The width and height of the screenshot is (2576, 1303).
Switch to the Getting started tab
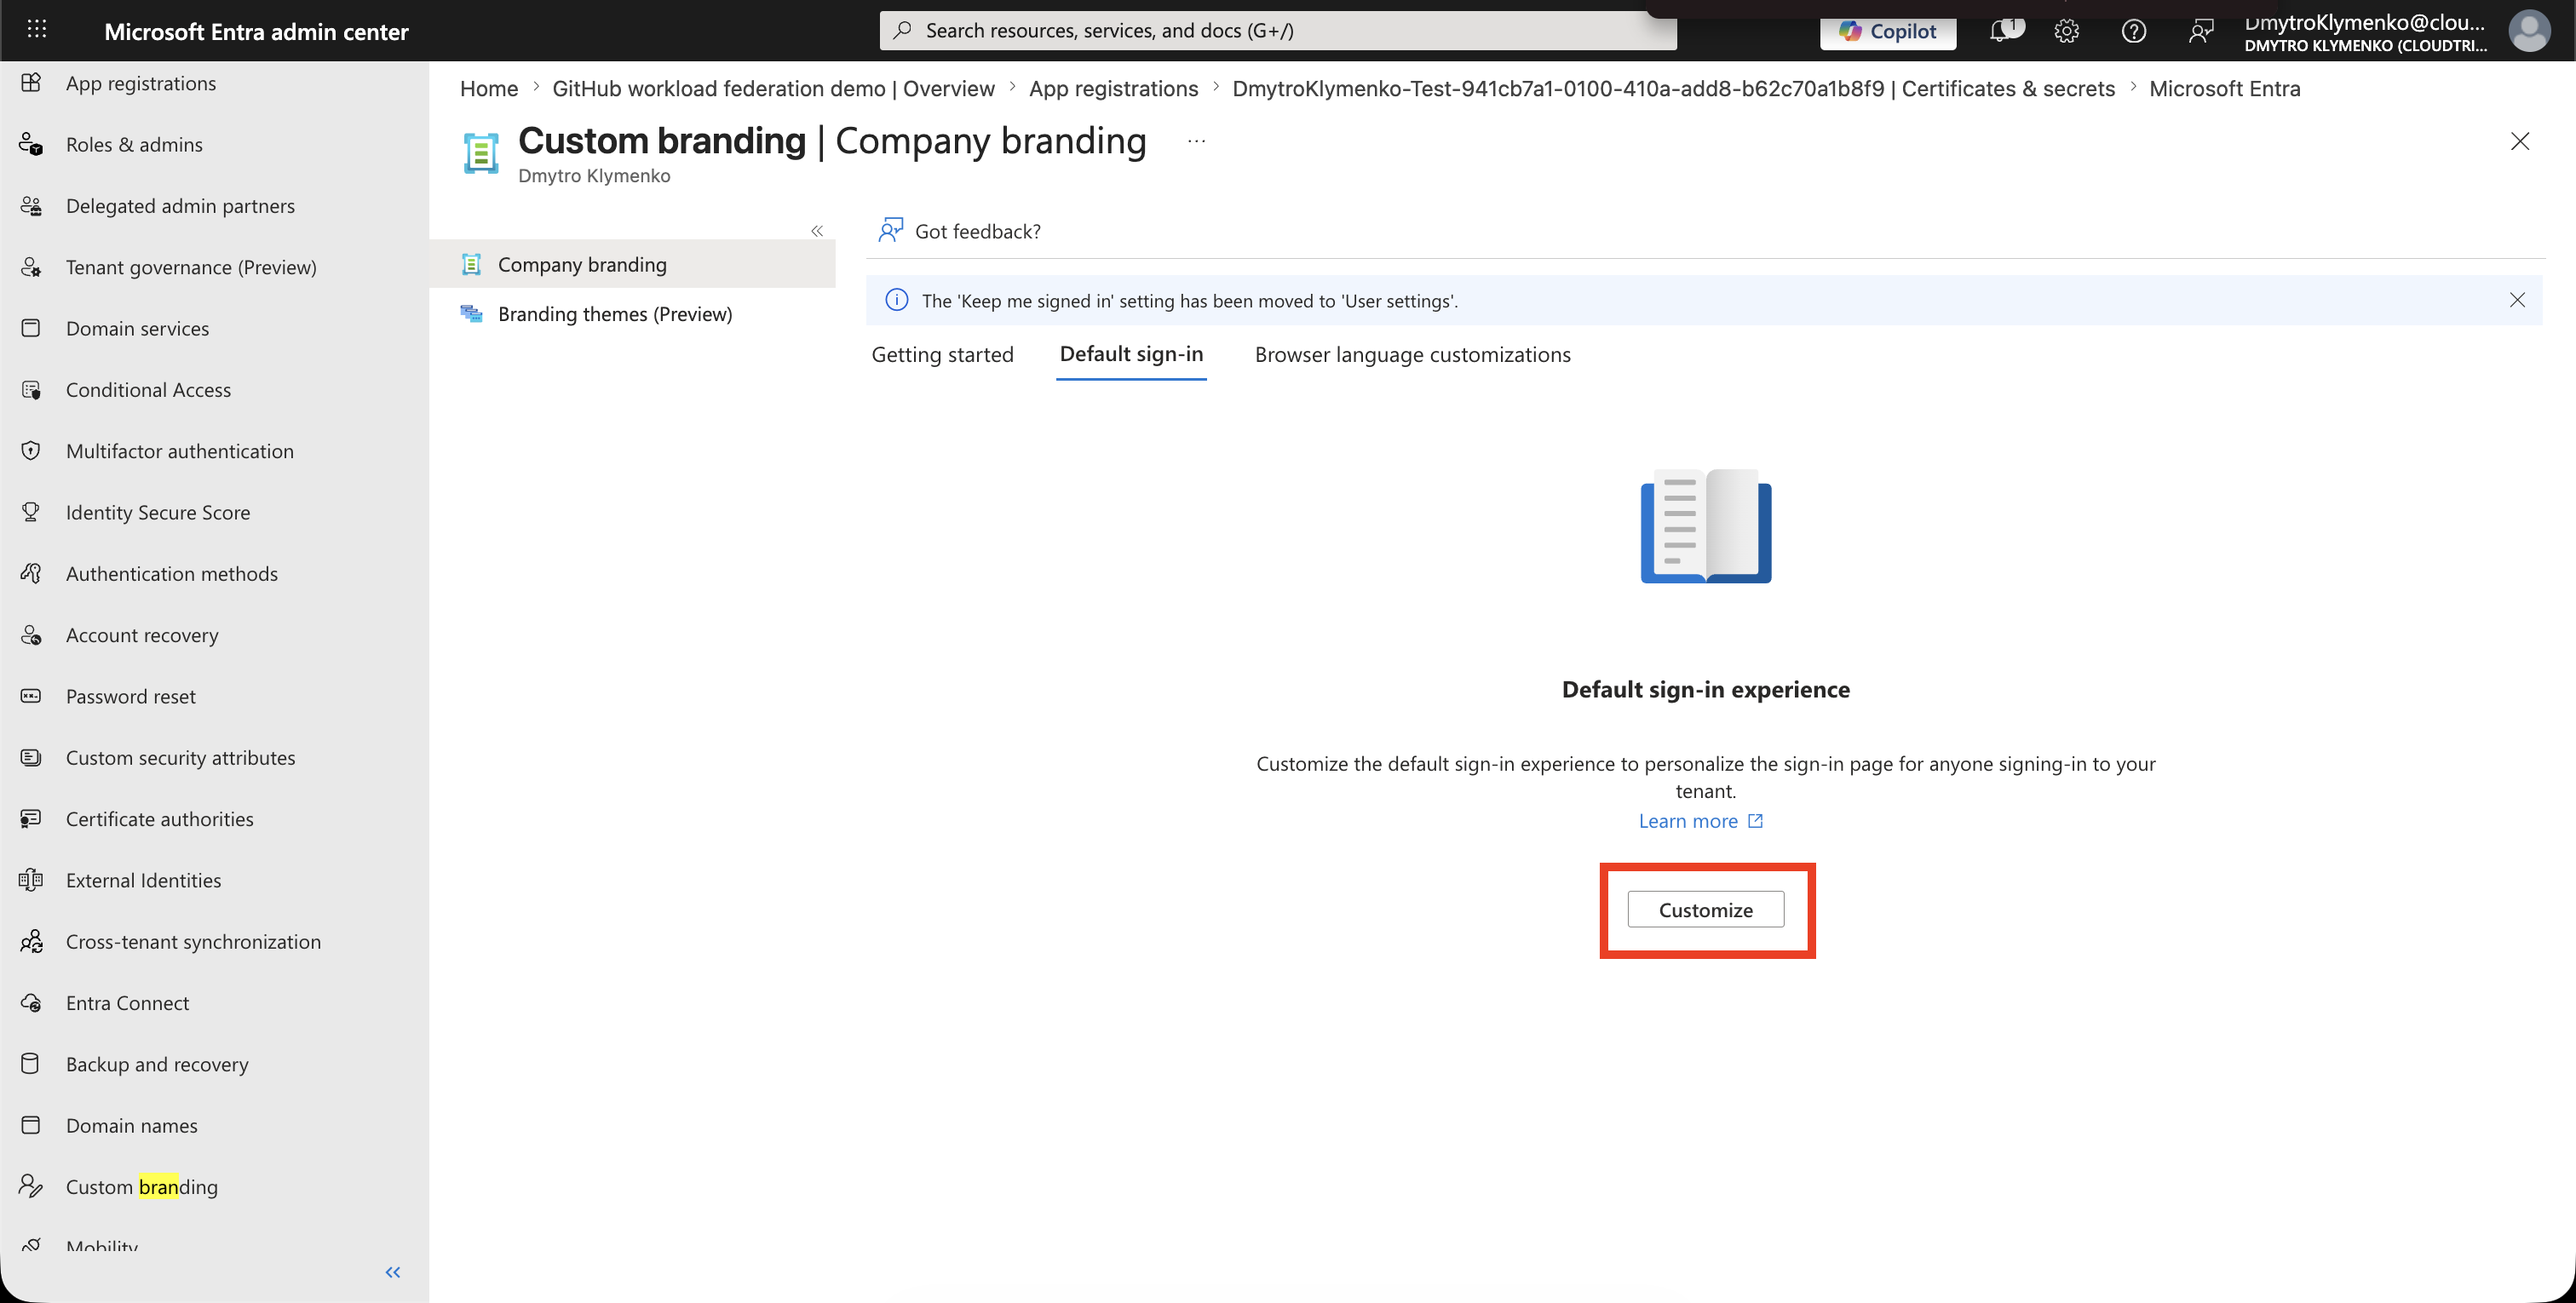coord(942,355)
